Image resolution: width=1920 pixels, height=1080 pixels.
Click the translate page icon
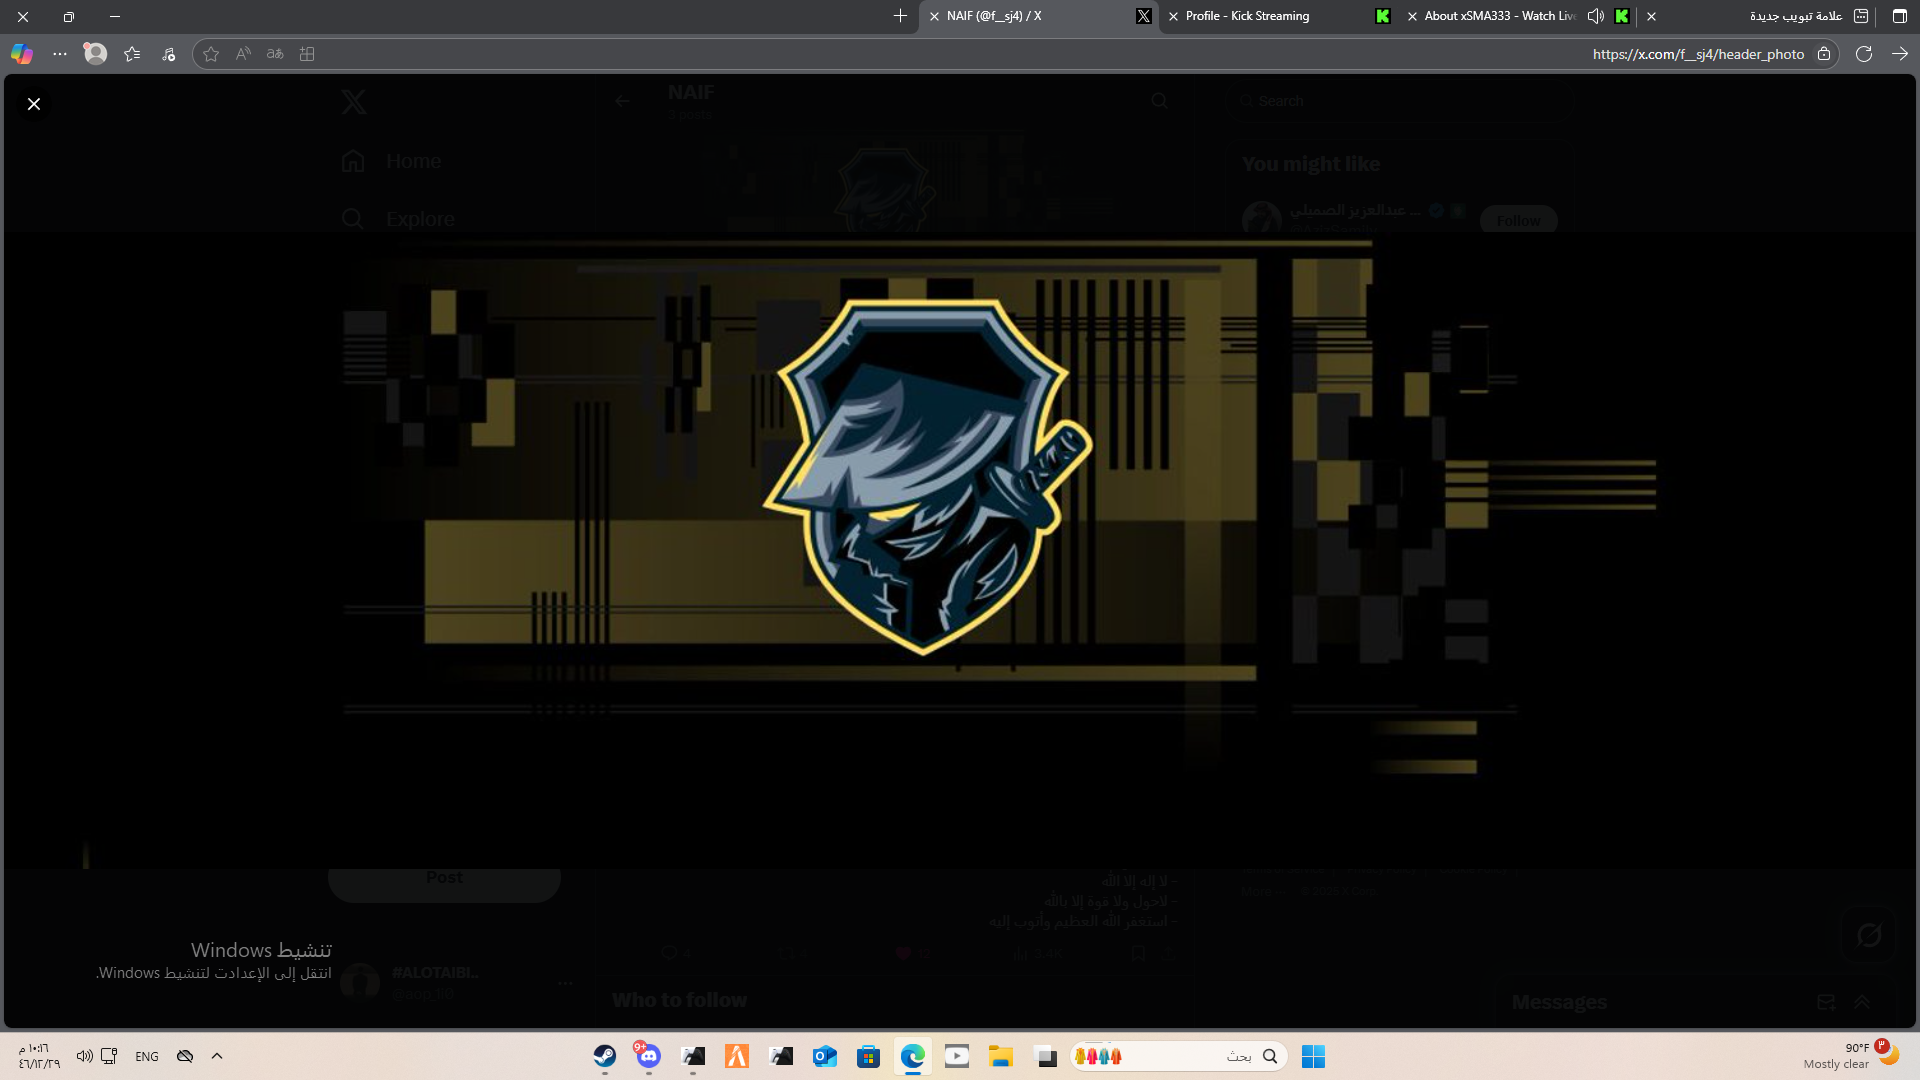275,54
